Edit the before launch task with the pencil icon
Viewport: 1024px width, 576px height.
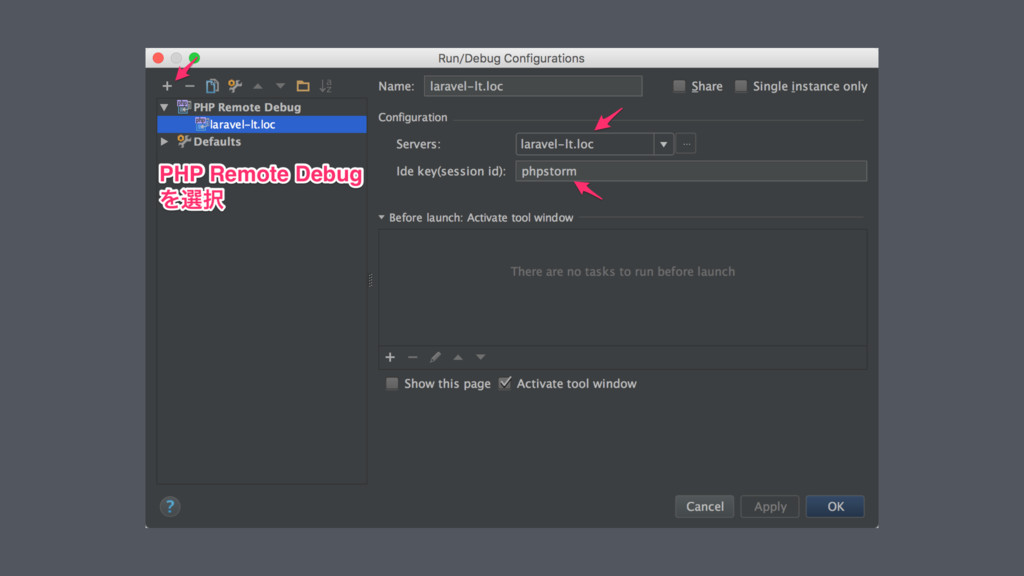pos(436,357)
